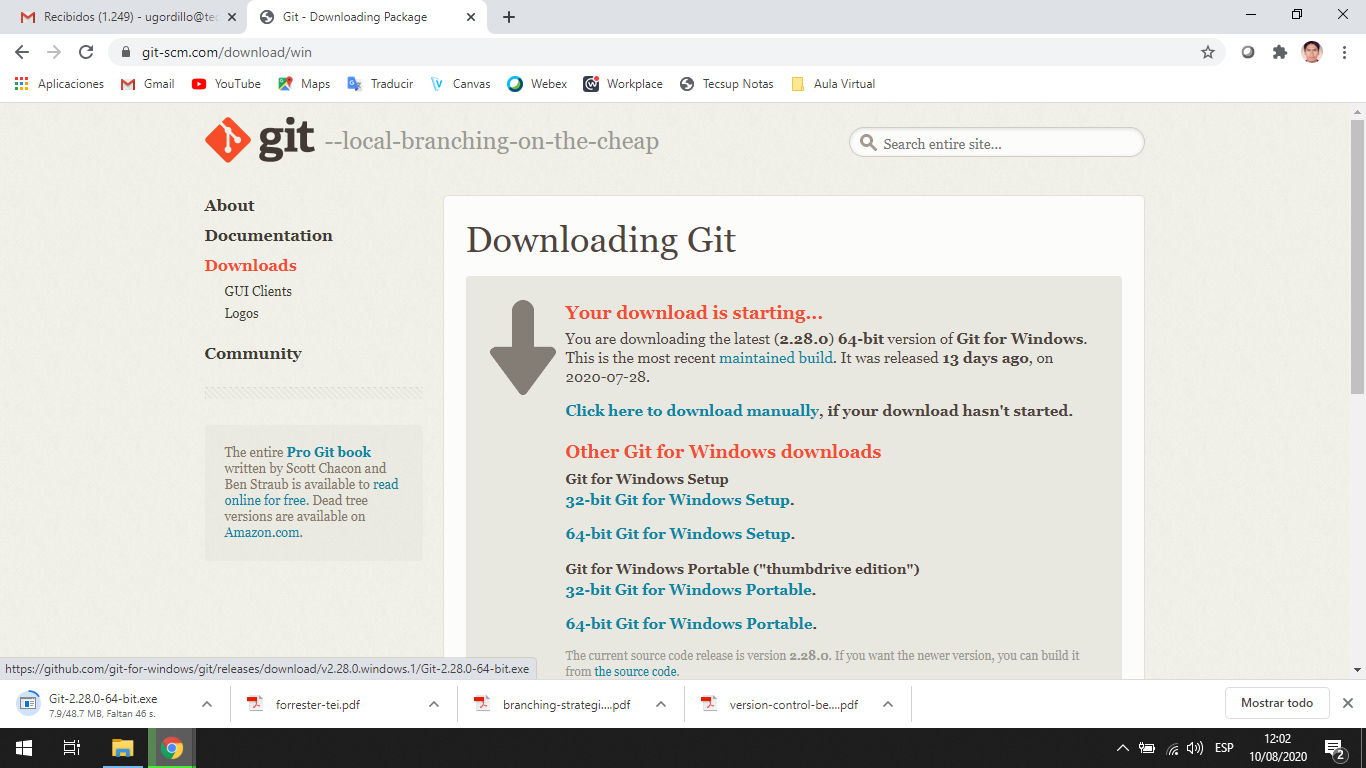Viewport: 1366px width, 768px height.
Task: Click the 'Click here to download manually' link
Action: click(691, 411)
